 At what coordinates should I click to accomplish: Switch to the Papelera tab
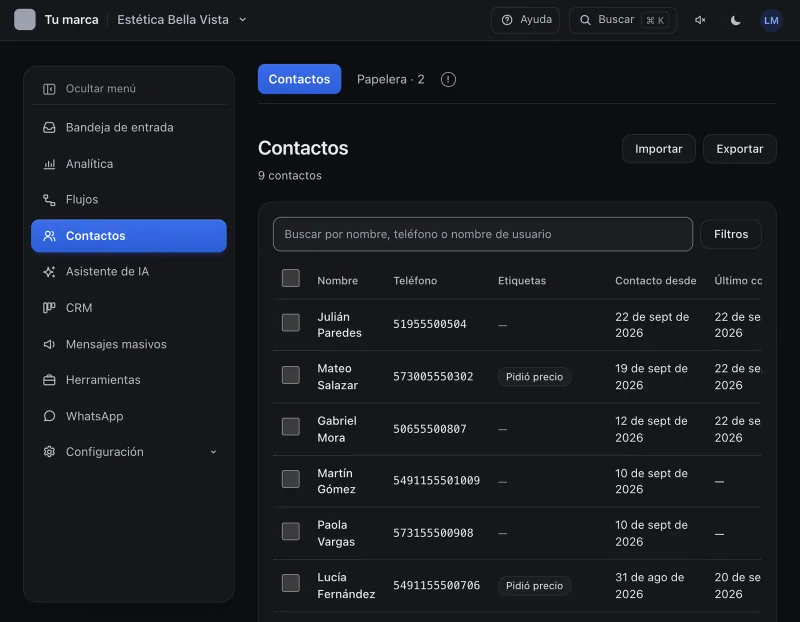pyautogui.click(x=390, y=80)
